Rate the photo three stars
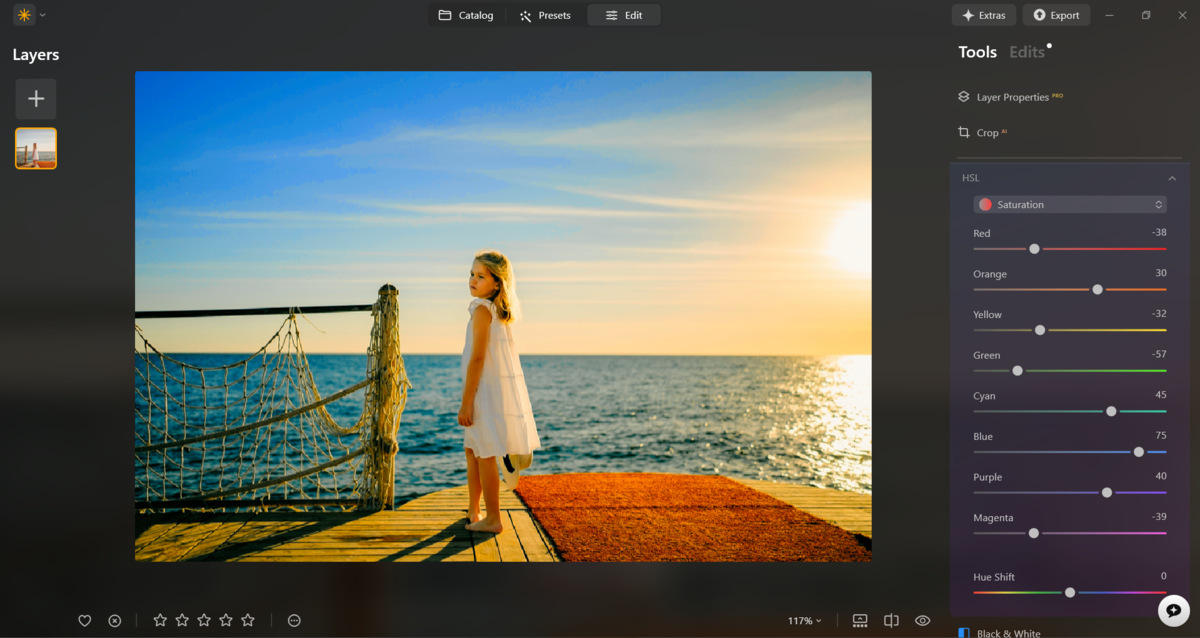 (x=204, y=620)
